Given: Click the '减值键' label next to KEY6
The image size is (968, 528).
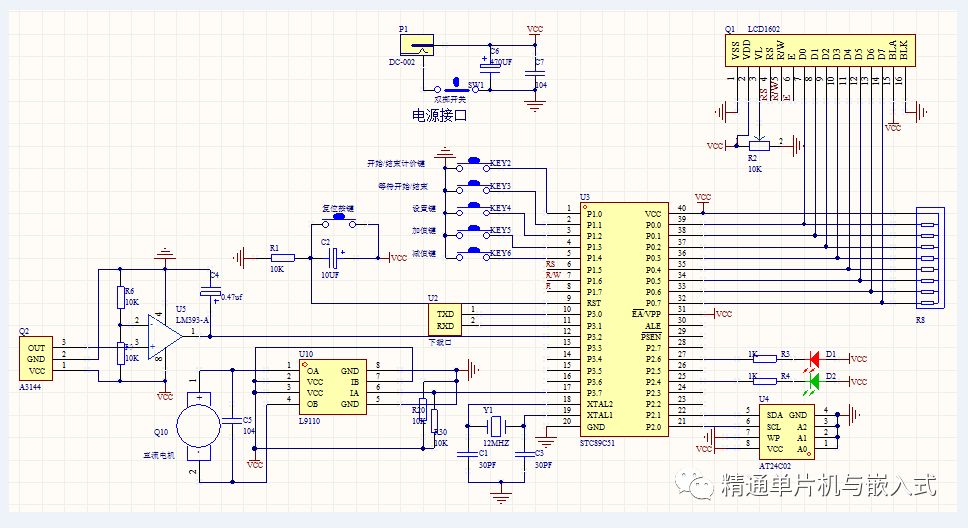Looking at the screenshot, I should [424, 253].
